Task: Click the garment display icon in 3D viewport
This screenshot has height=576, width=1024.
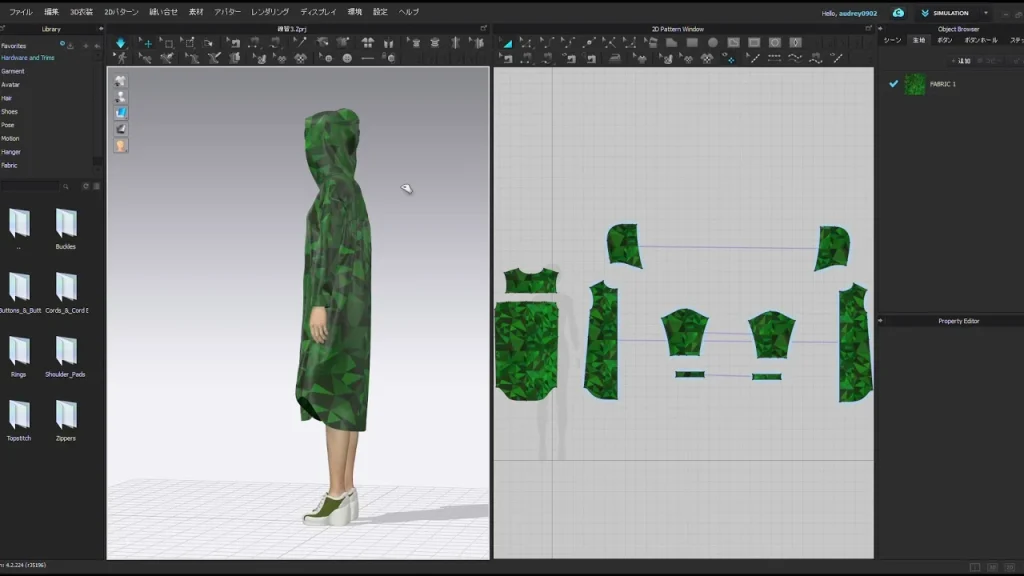Action: pyautogui.click(x=121, y=81)
